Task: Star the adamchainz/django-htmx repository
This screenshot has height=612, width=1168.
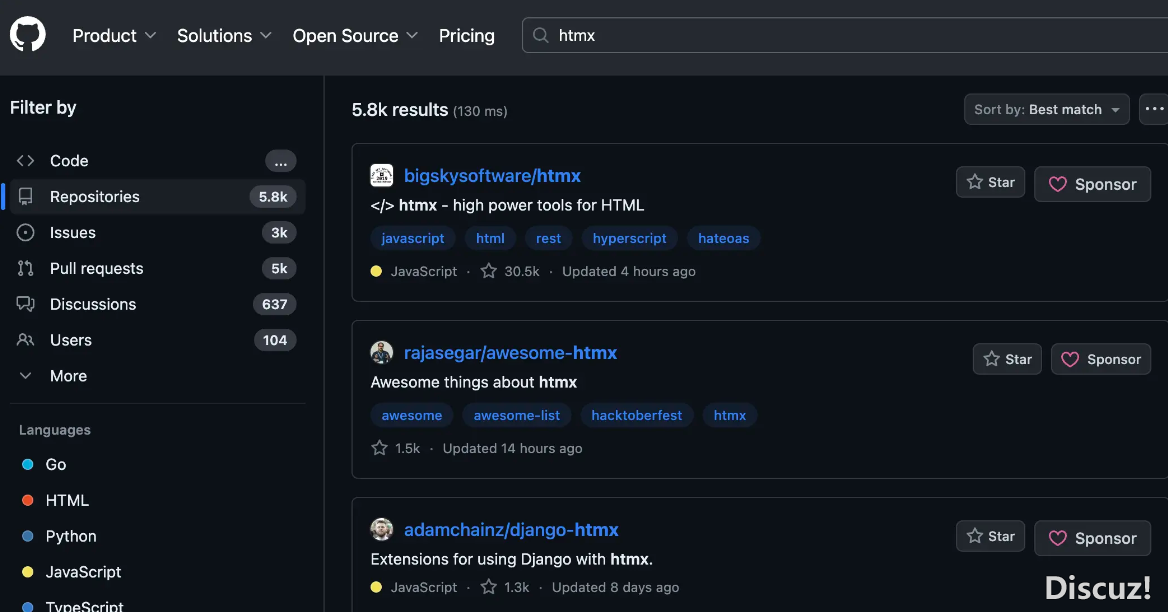Action: tap(991, 536)
